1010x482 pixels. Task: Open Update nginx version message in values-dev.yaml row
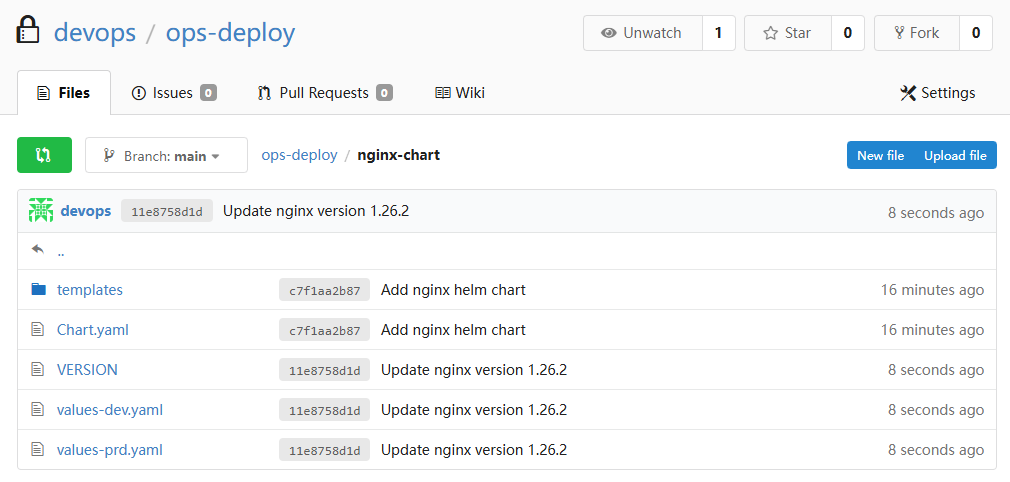point(474,410)
